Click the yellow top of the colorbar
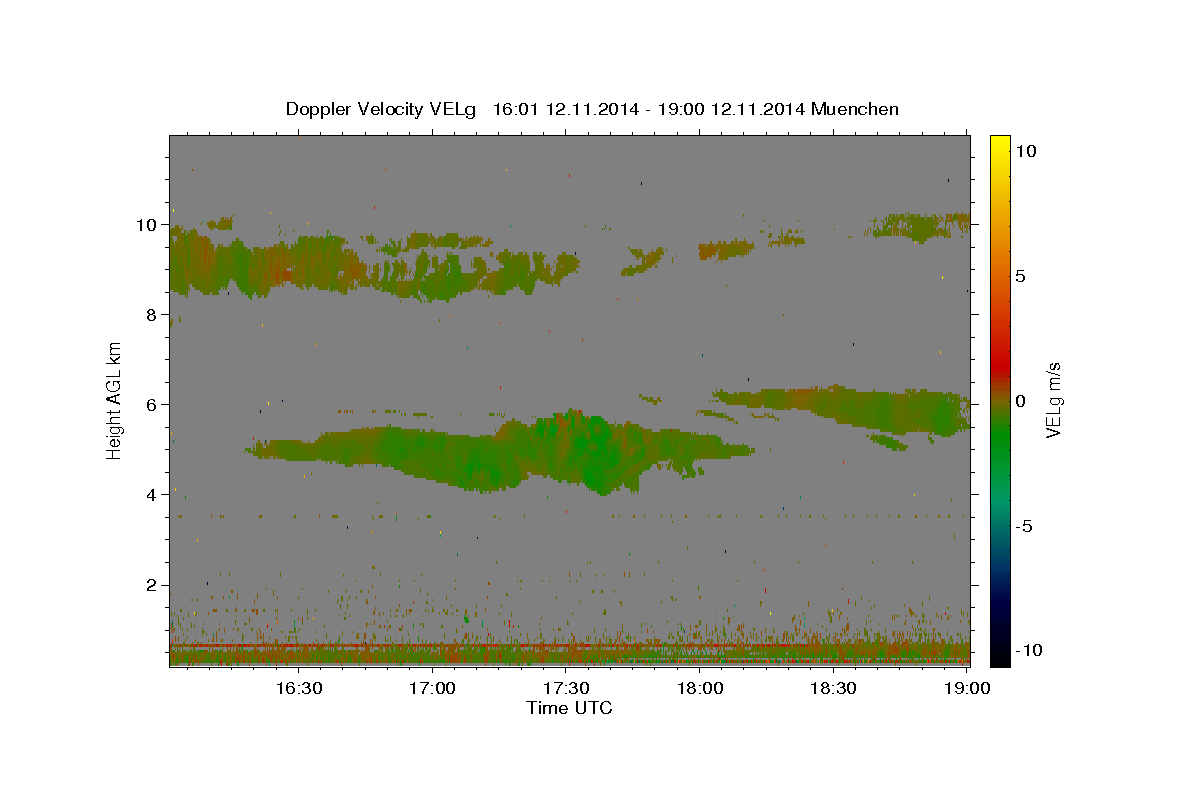The image size is (1200, 800). (x=999, y=142)
